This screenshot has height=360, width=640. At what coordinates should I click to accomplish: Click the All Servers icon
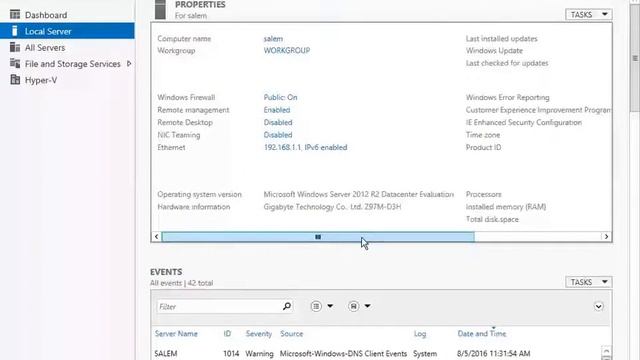tap(15, 47)
